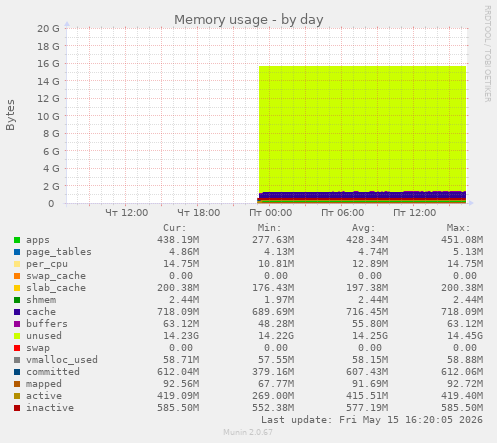Click the 'shmem' legend label
Viewport: 497px width, 443px height.
point(41,300)
